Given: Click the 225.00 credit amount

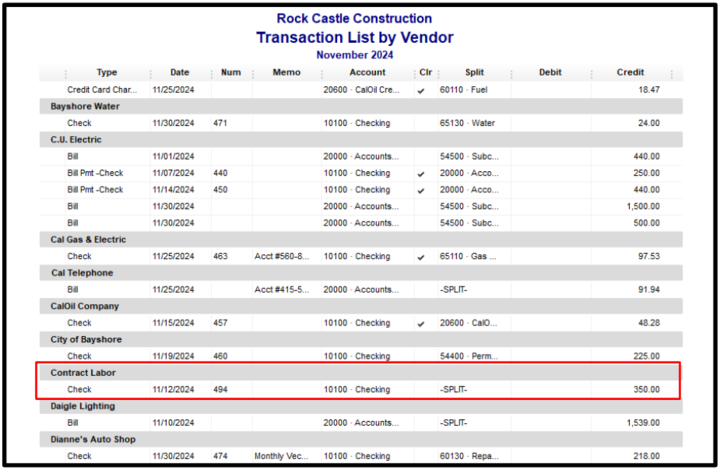Looking at the screenshot, I should pos(647,356).
